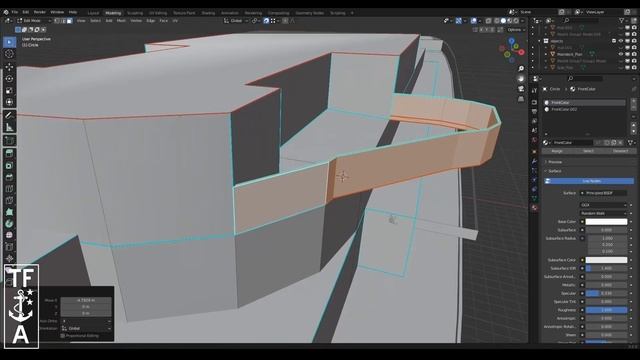The width and height of the screenshot is (640, 360).
Task: Select the Spin tool
Action: [9, 224]
